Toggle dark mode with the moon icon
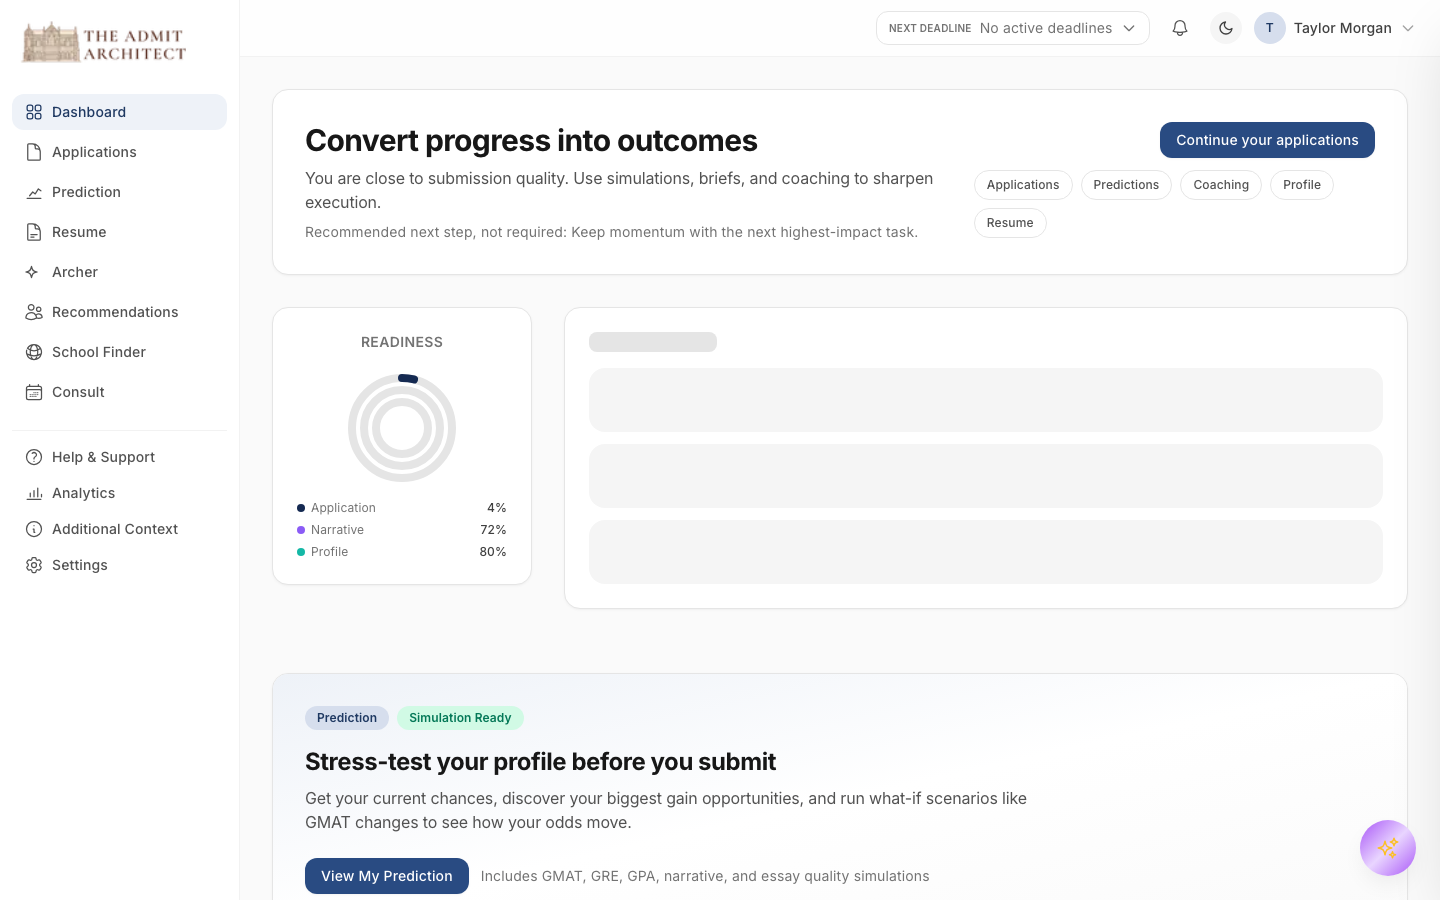Image resolution: width=1440 pixels, height=900 pixels. point(1226,28)
